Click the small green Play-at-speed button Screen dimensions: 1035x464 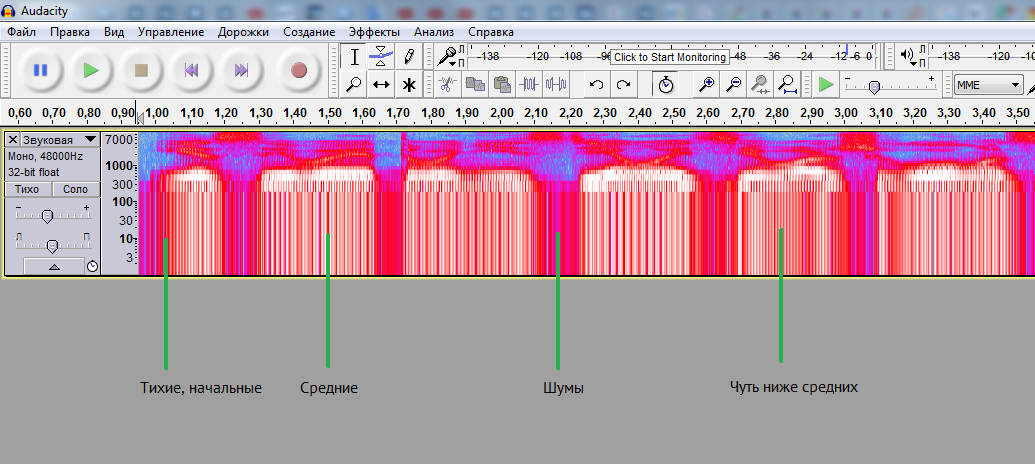pyautogui.click(x=825, y=84)
